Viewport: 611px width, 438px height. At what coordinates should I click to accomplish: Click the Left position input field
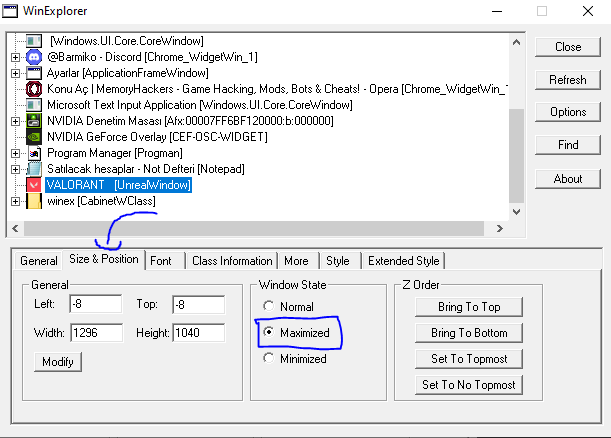(96, 304)
